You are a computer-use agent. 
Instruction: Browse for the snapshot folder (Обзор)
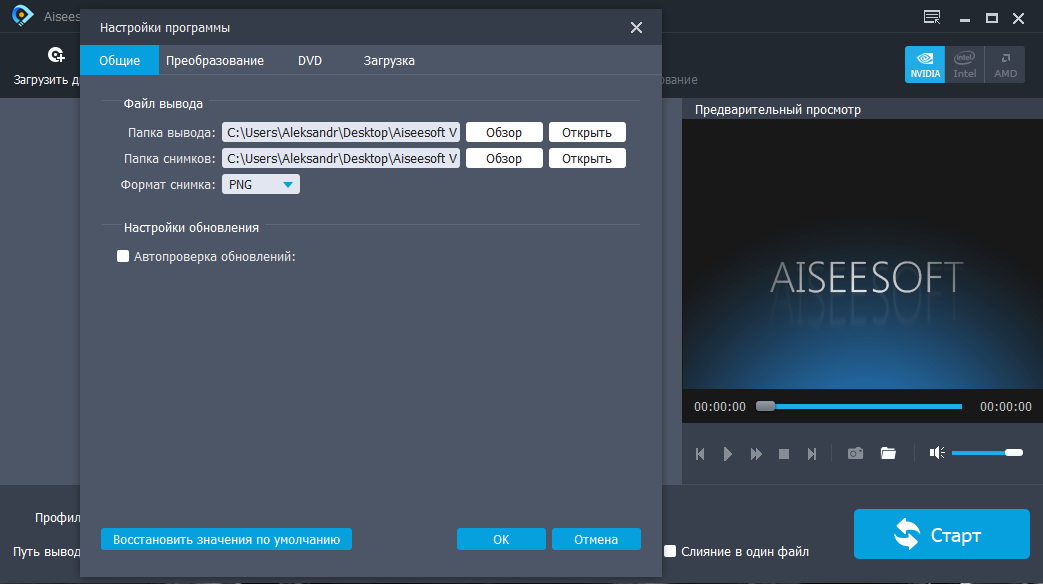pyautogui.click(x=504, y=158)
